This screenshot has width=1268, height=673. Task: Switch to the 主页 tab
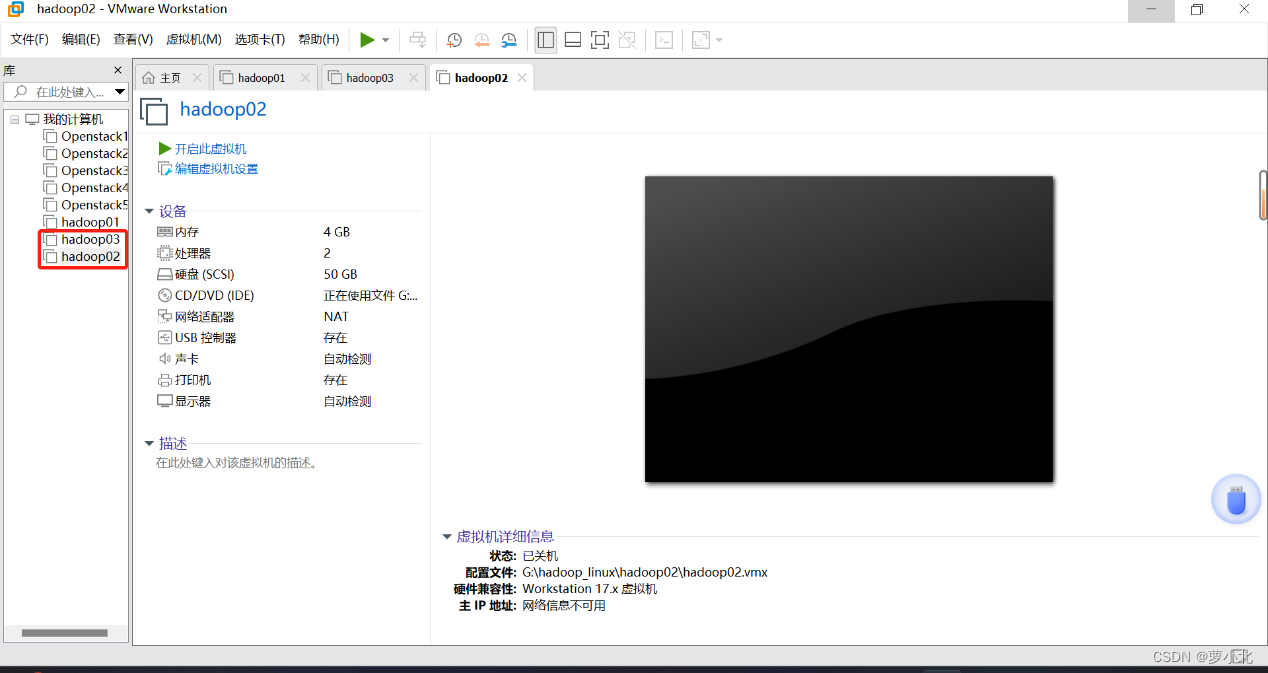171,78
